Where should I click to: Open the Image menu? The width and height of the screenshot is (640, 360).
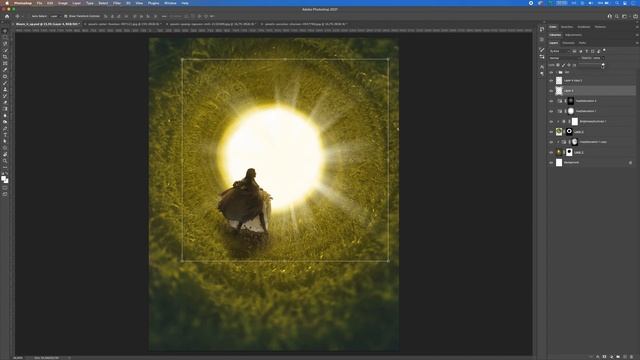click(62, 3)
